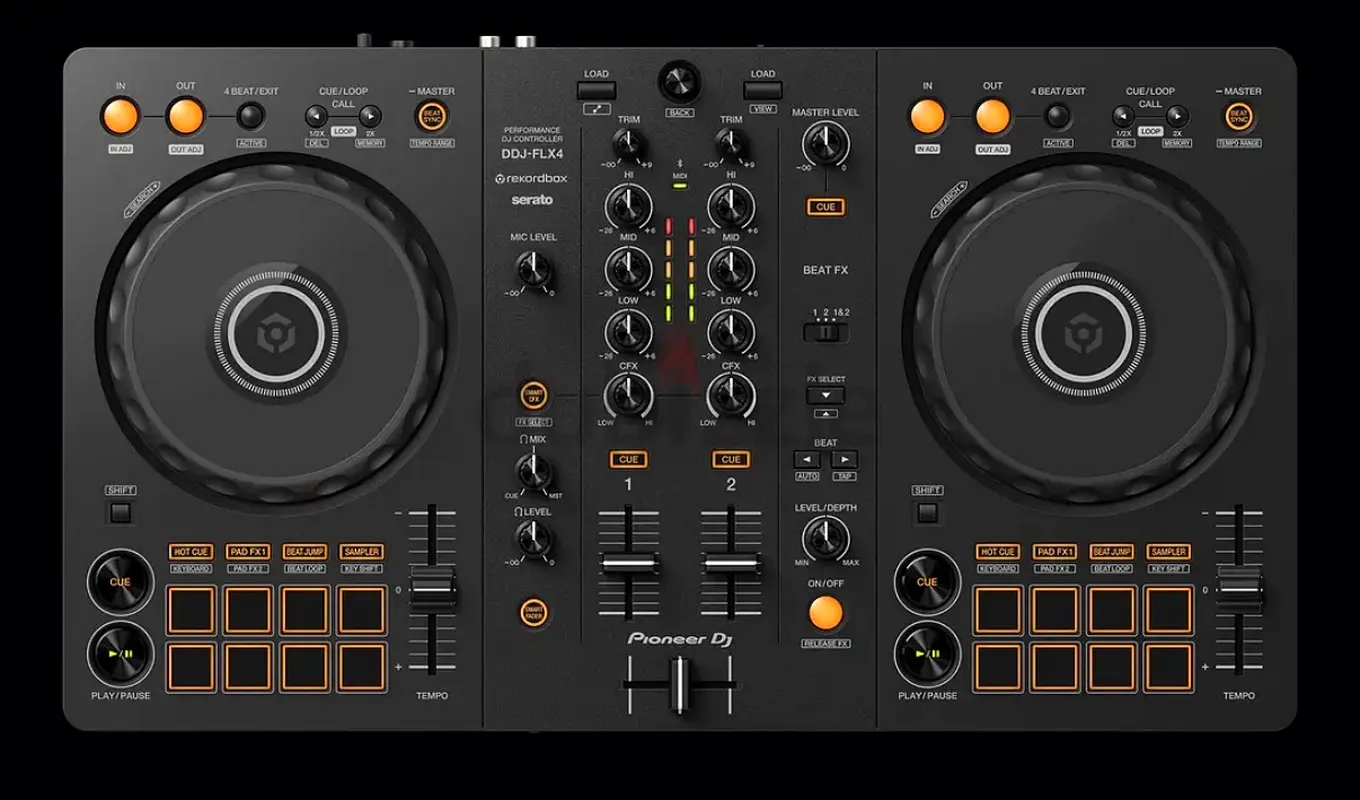
Task: Toggle BEAT SYNC on the left deck
Action: point(433,116)
